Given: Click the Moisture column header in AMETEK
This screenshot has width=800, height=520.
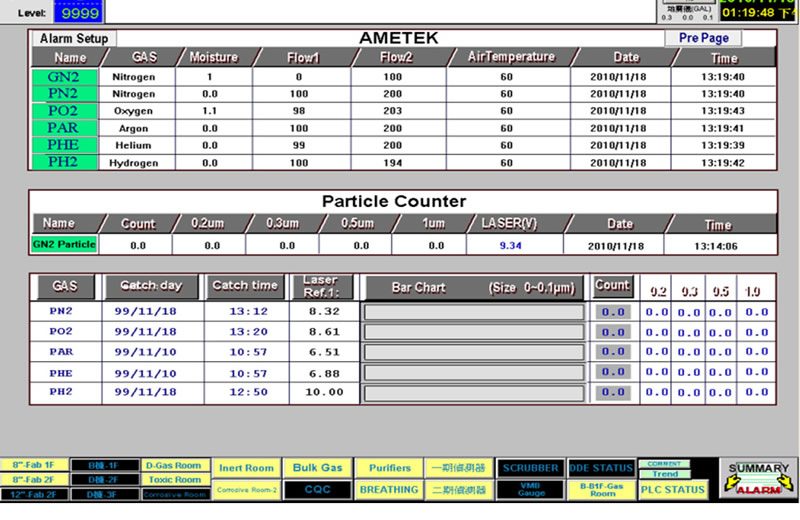Looking at the screenshot, I should point(214,57).
